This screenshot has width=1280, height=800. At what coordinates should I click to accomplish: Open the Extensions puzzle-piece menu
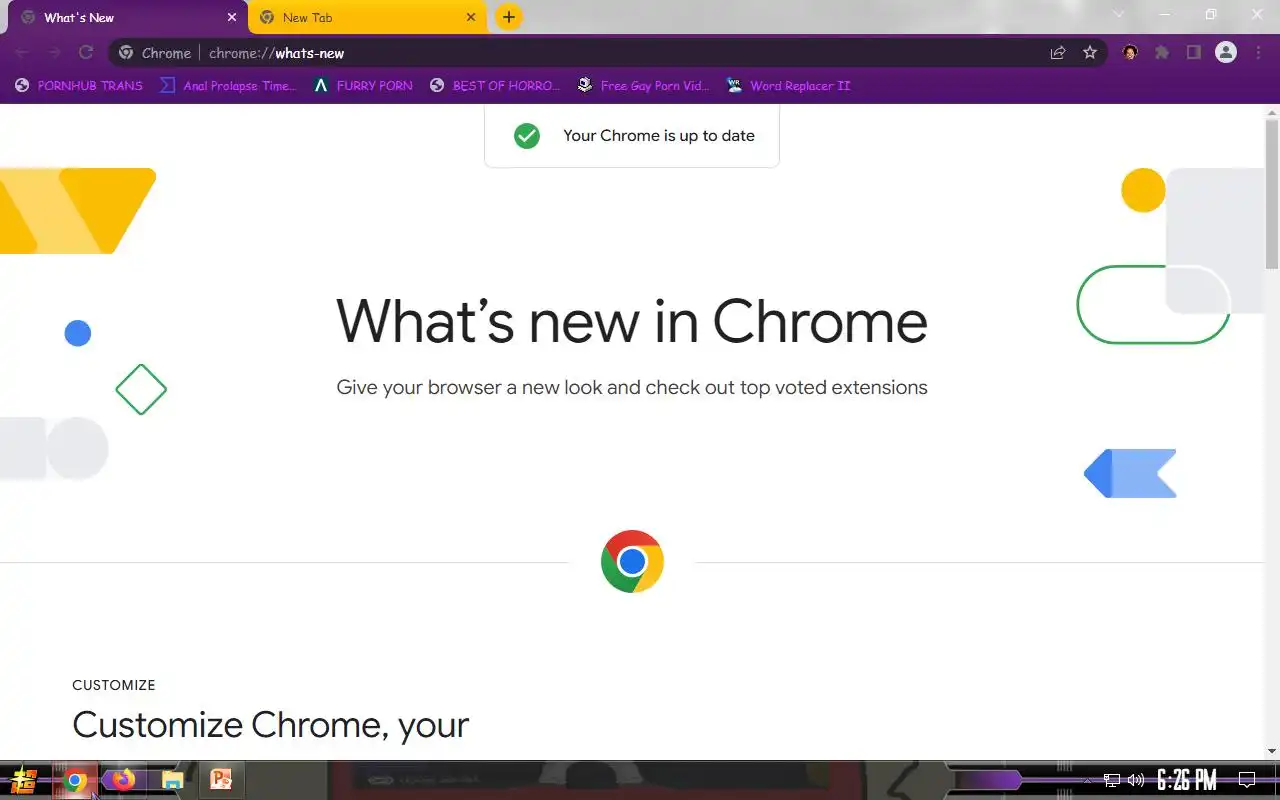click(1162, 53)
